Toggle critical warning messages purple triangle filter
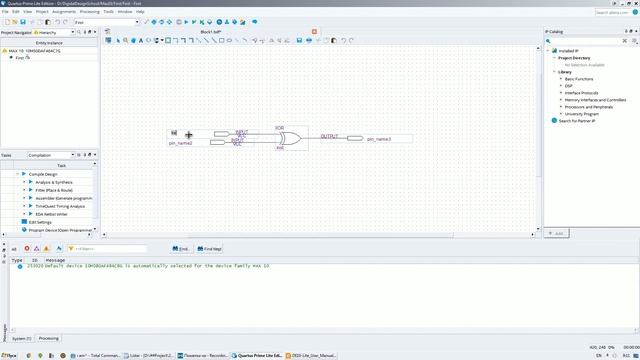 pyautogui.click(x=37, y=249)
